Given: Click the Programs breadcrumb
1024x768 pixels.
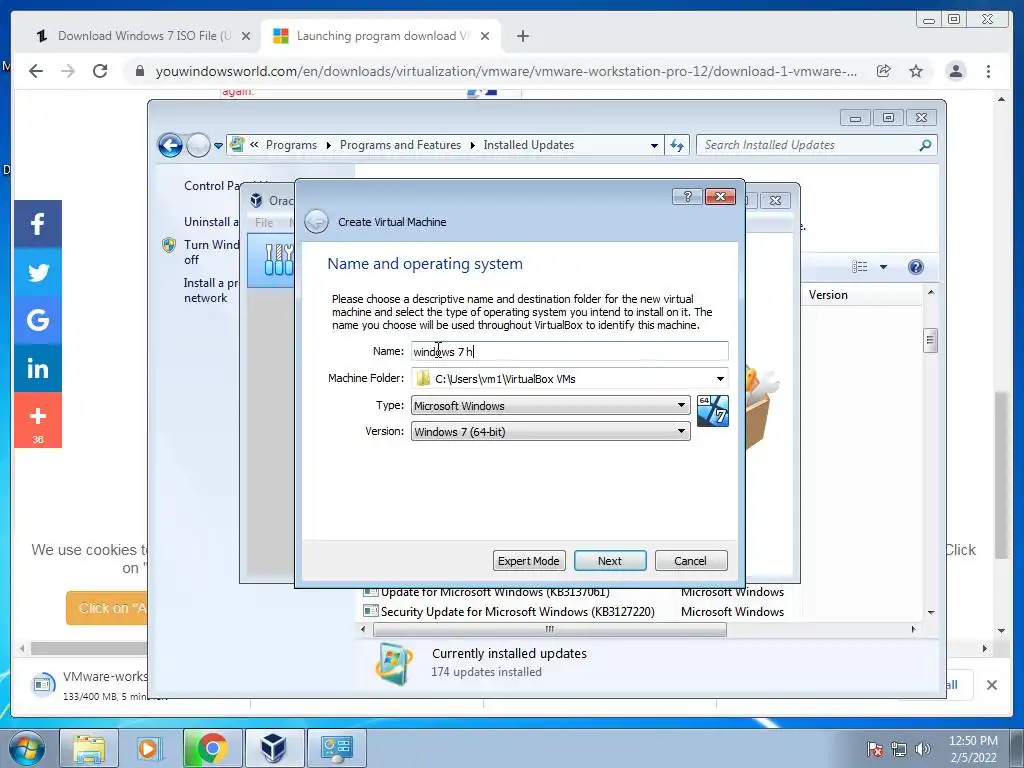Looking at the screenshot, I should [x=291, y=145].
